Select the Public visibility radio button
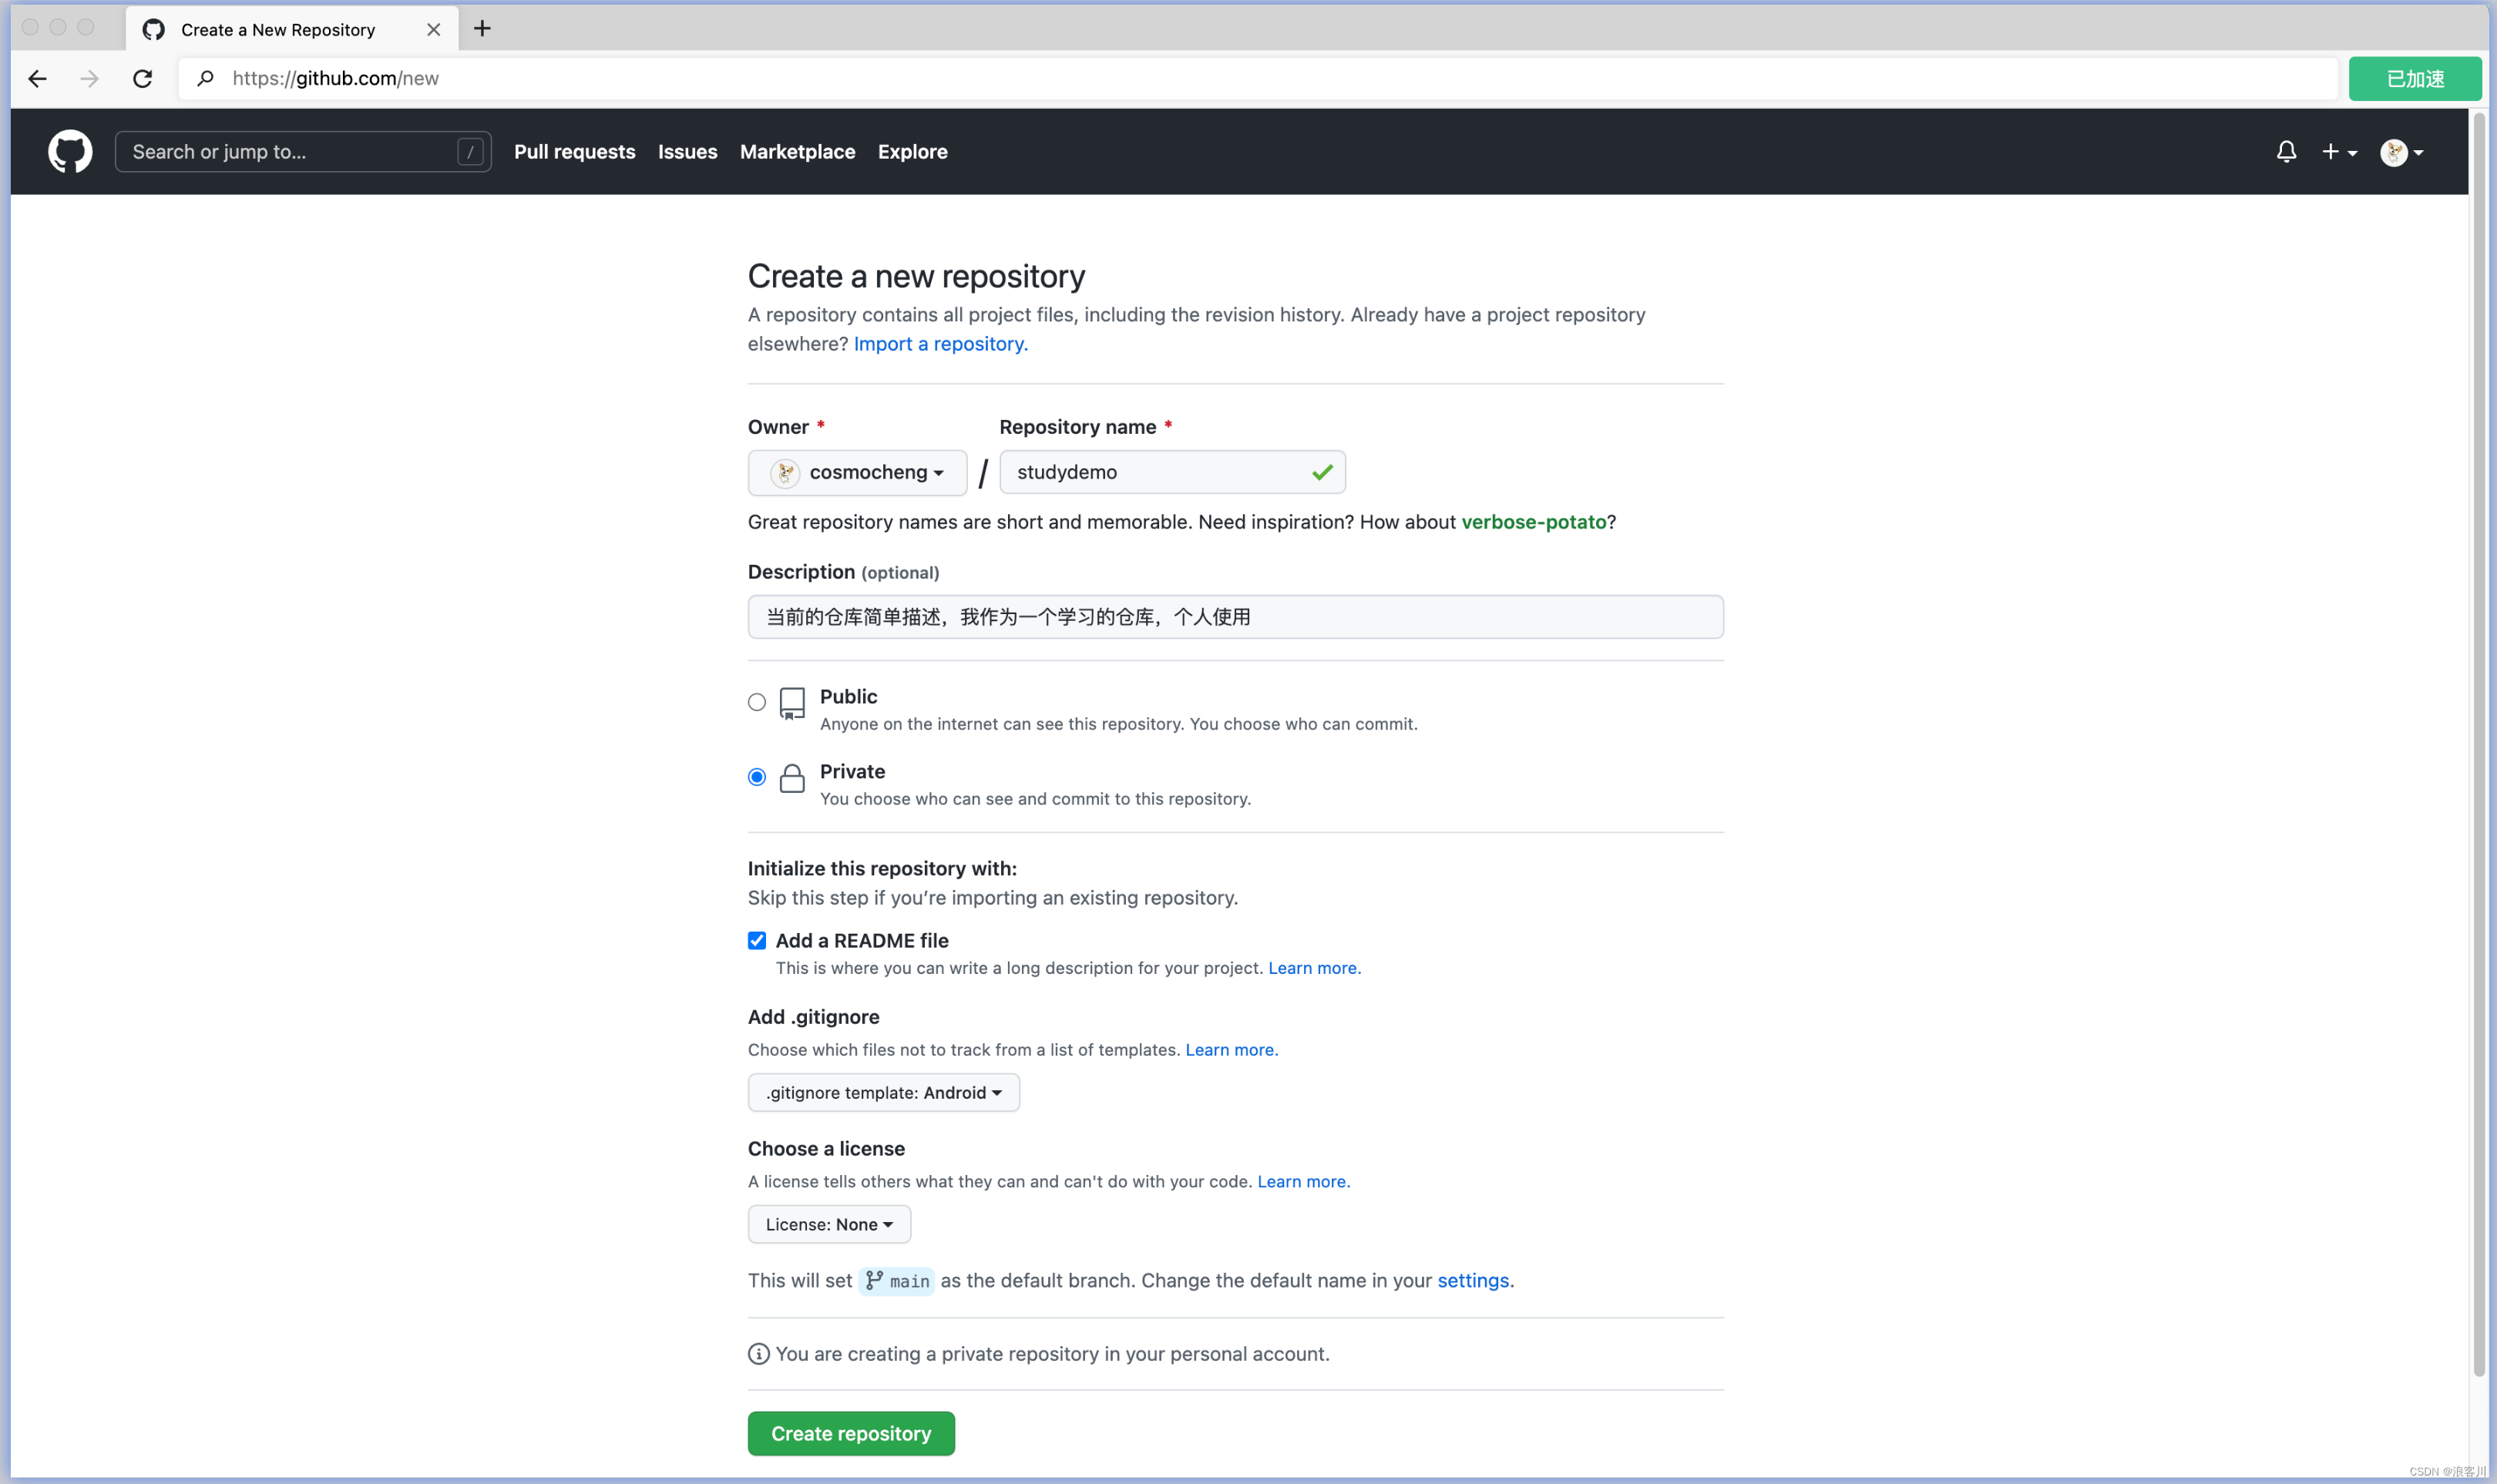The height and width of the screenshot is (1484, 2497). tap(757, 702)
